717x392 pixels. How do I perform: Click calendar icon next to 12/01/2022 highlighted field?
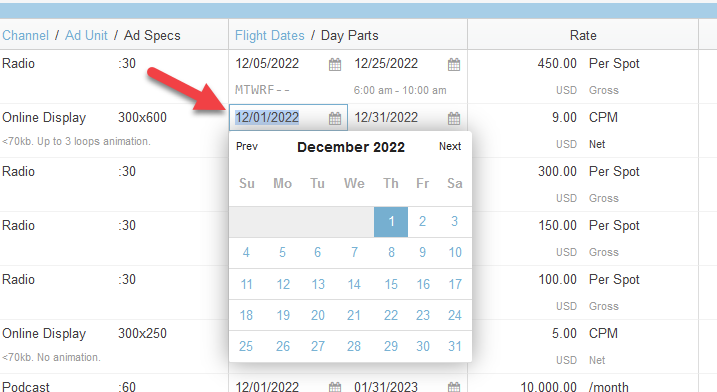tap(335, 118)
